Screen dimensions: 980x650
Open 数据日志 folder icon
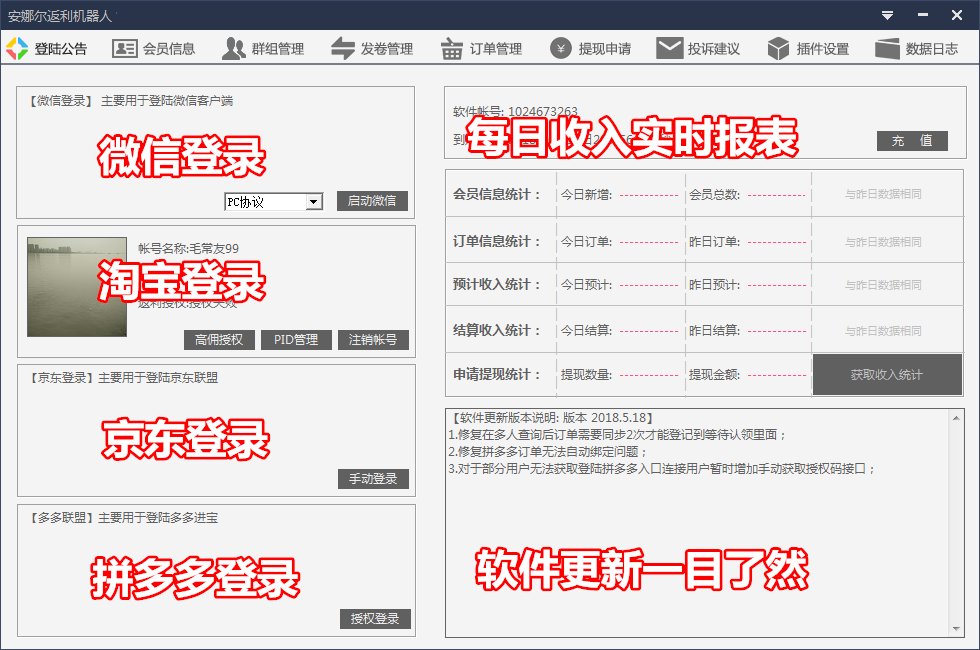[887, 48]
